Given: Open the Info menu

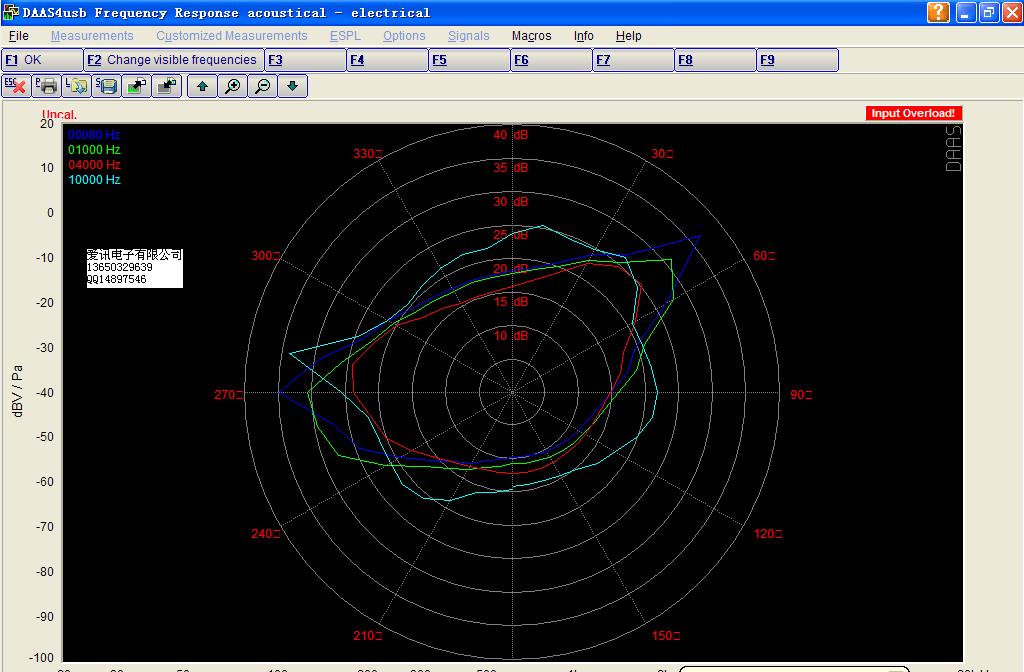Looking at the screenshot, I should point(584,36).
